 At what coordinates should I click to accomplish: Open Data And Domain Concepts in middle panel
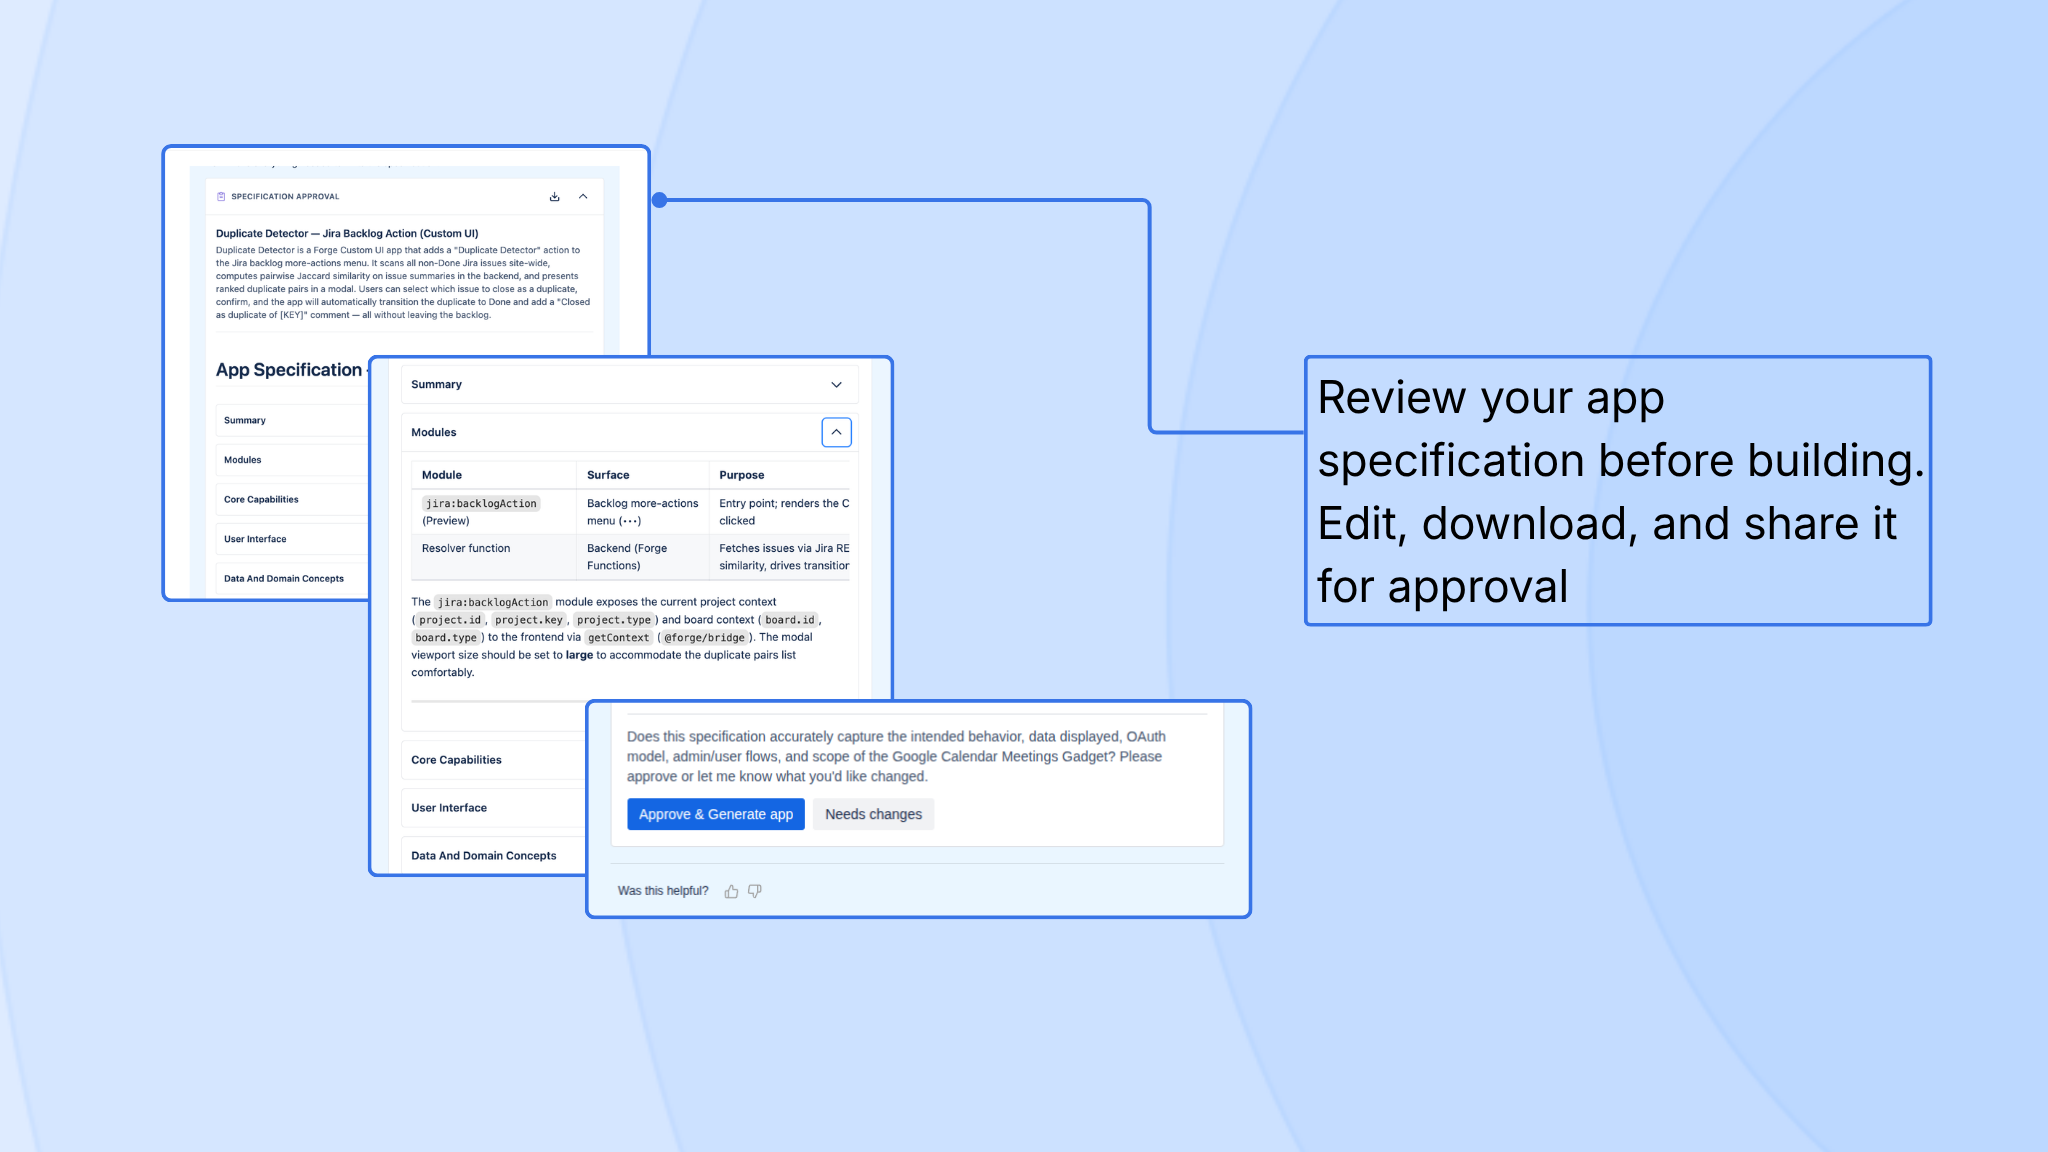tap(493, 856)
